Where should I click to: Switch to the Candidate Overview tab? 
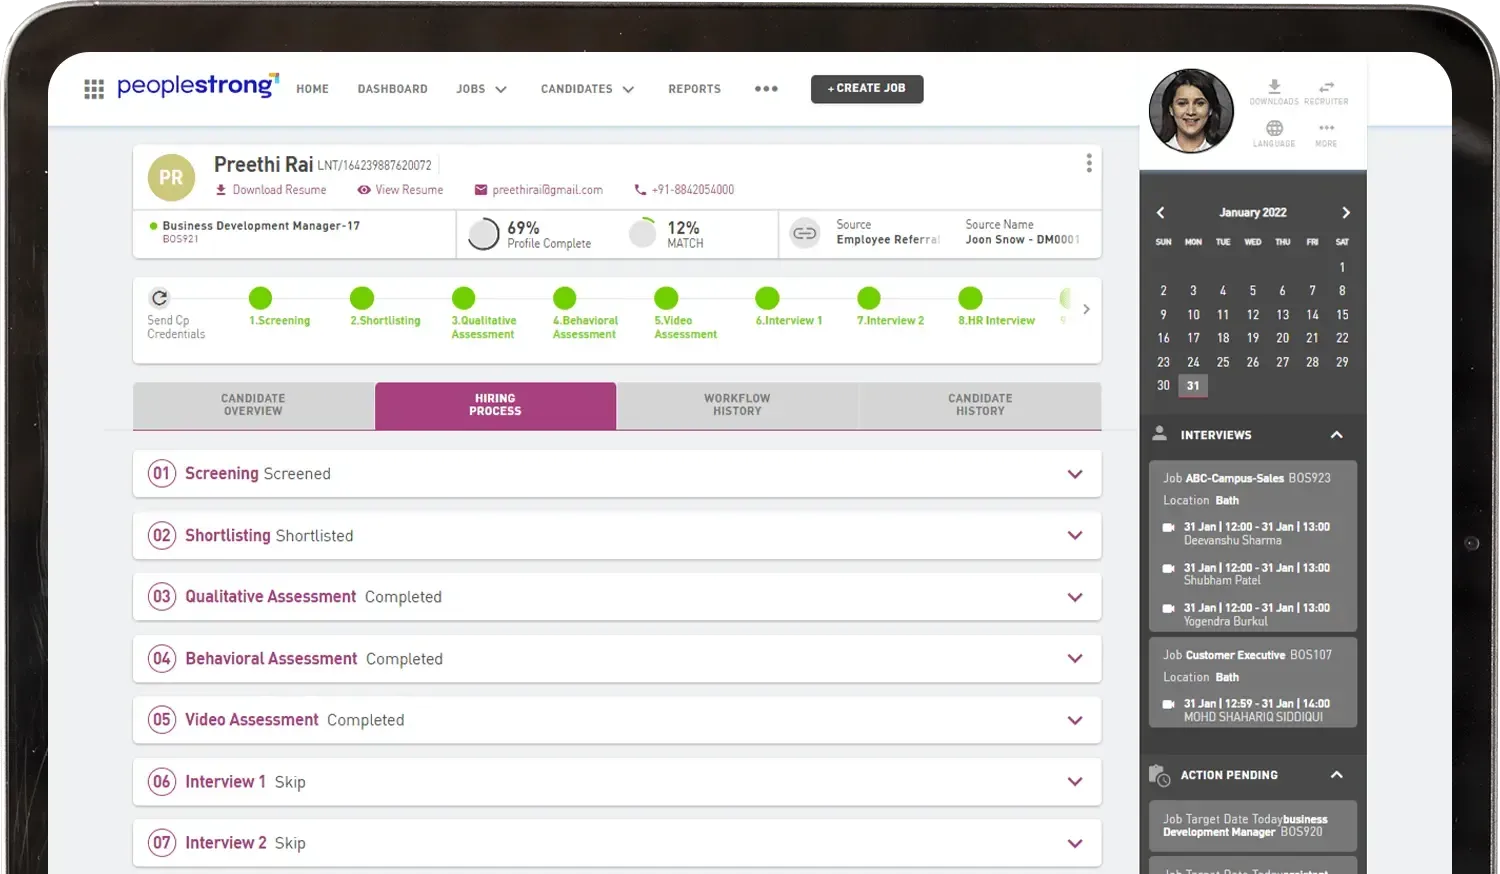tap(252, 405)
